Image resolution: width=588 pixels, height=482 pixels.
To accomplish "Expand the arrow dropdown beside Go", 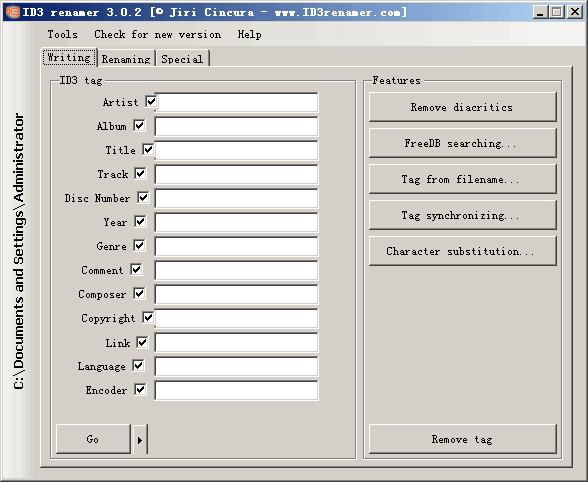I will pos(140,439).
